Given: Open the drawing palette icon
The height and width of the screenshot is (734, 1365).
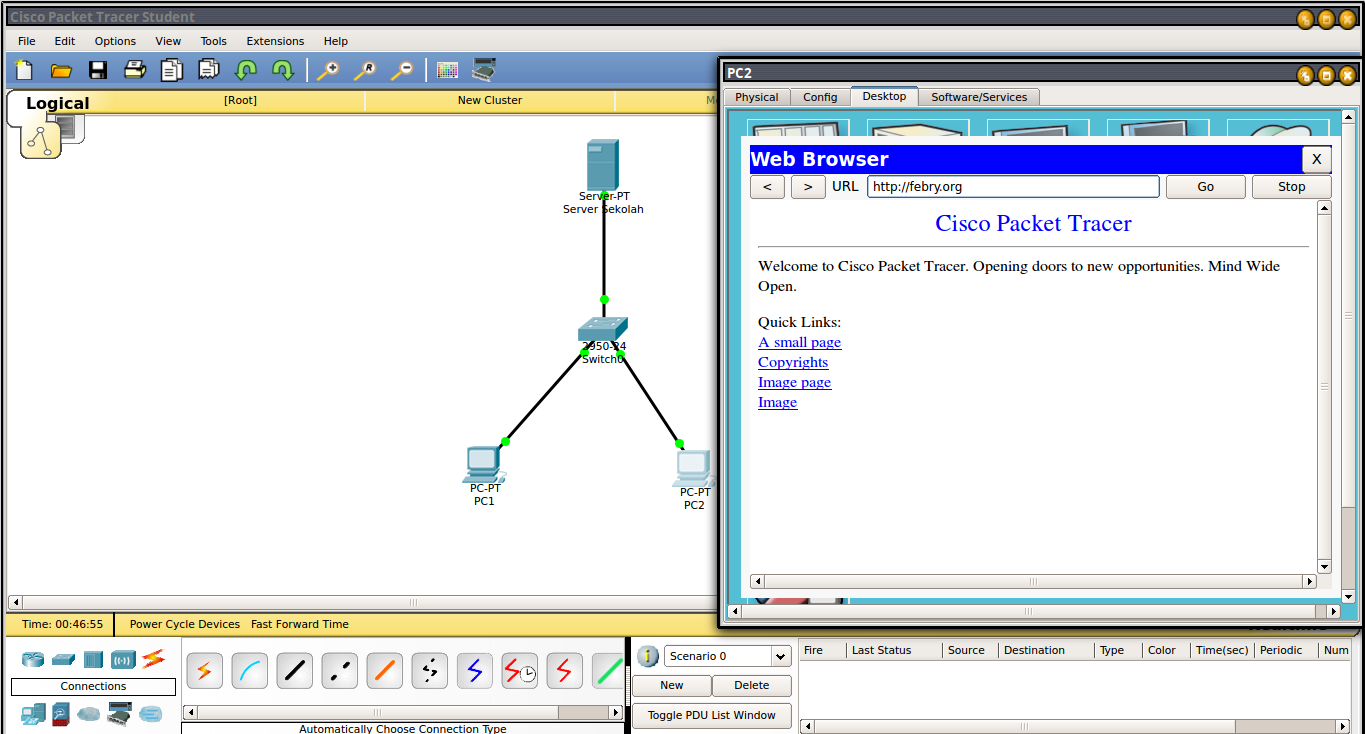Looking at the screenshot, I should [447, 70].
